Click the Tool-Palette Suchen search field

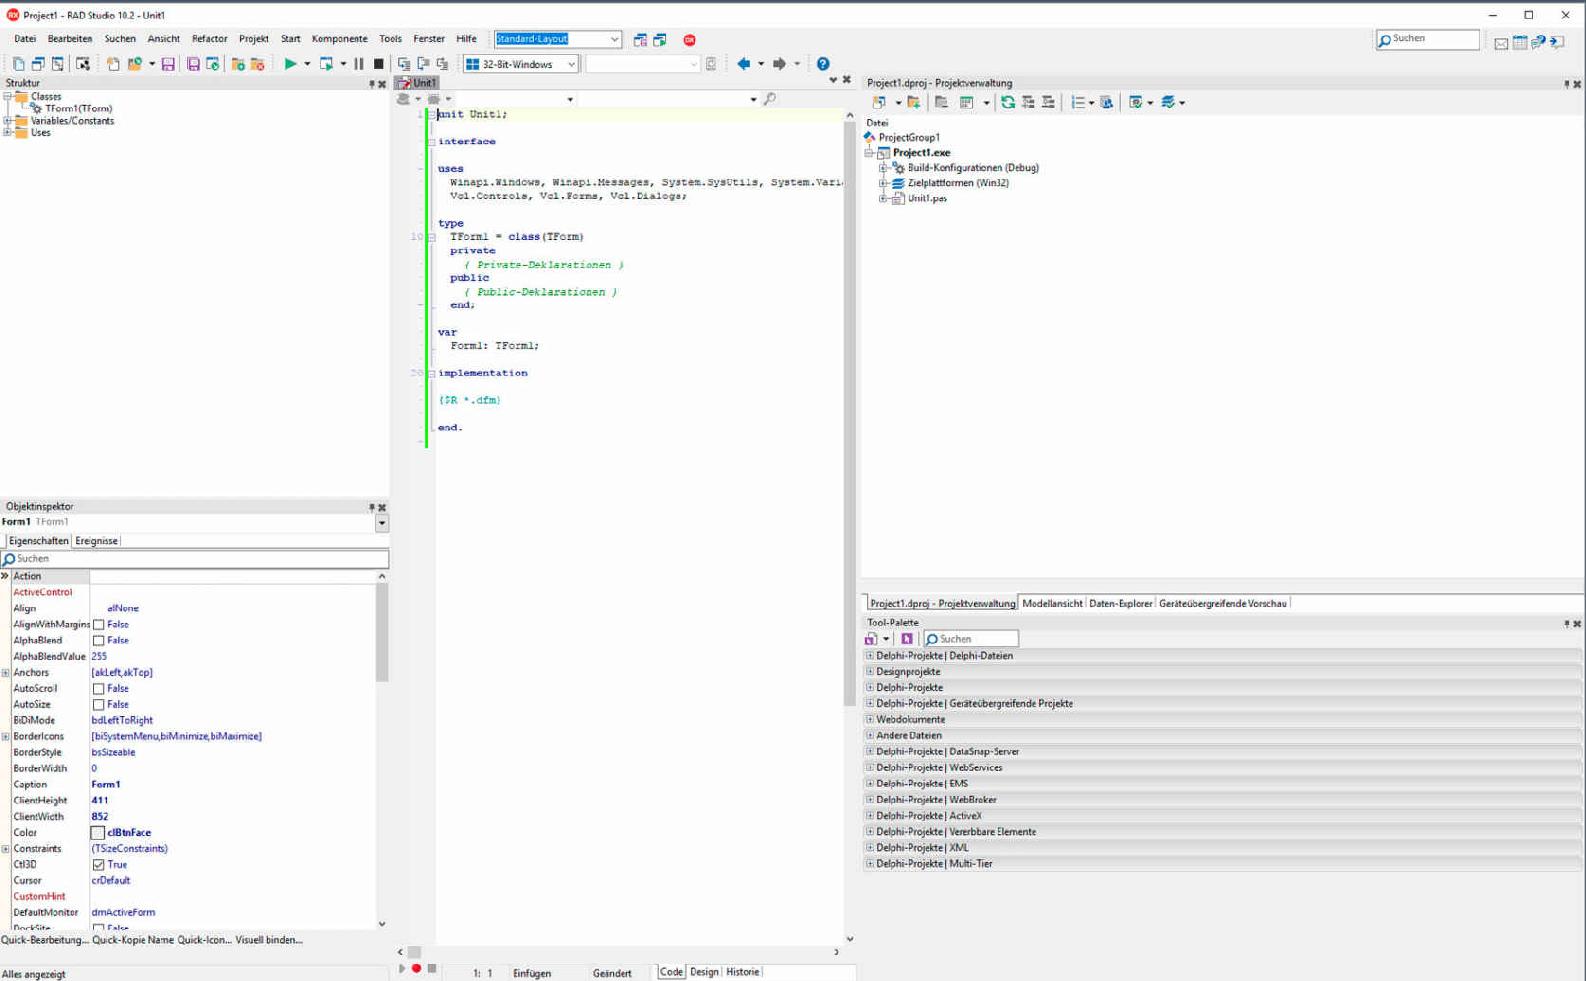pyautogui.click(x=970, y=639)
